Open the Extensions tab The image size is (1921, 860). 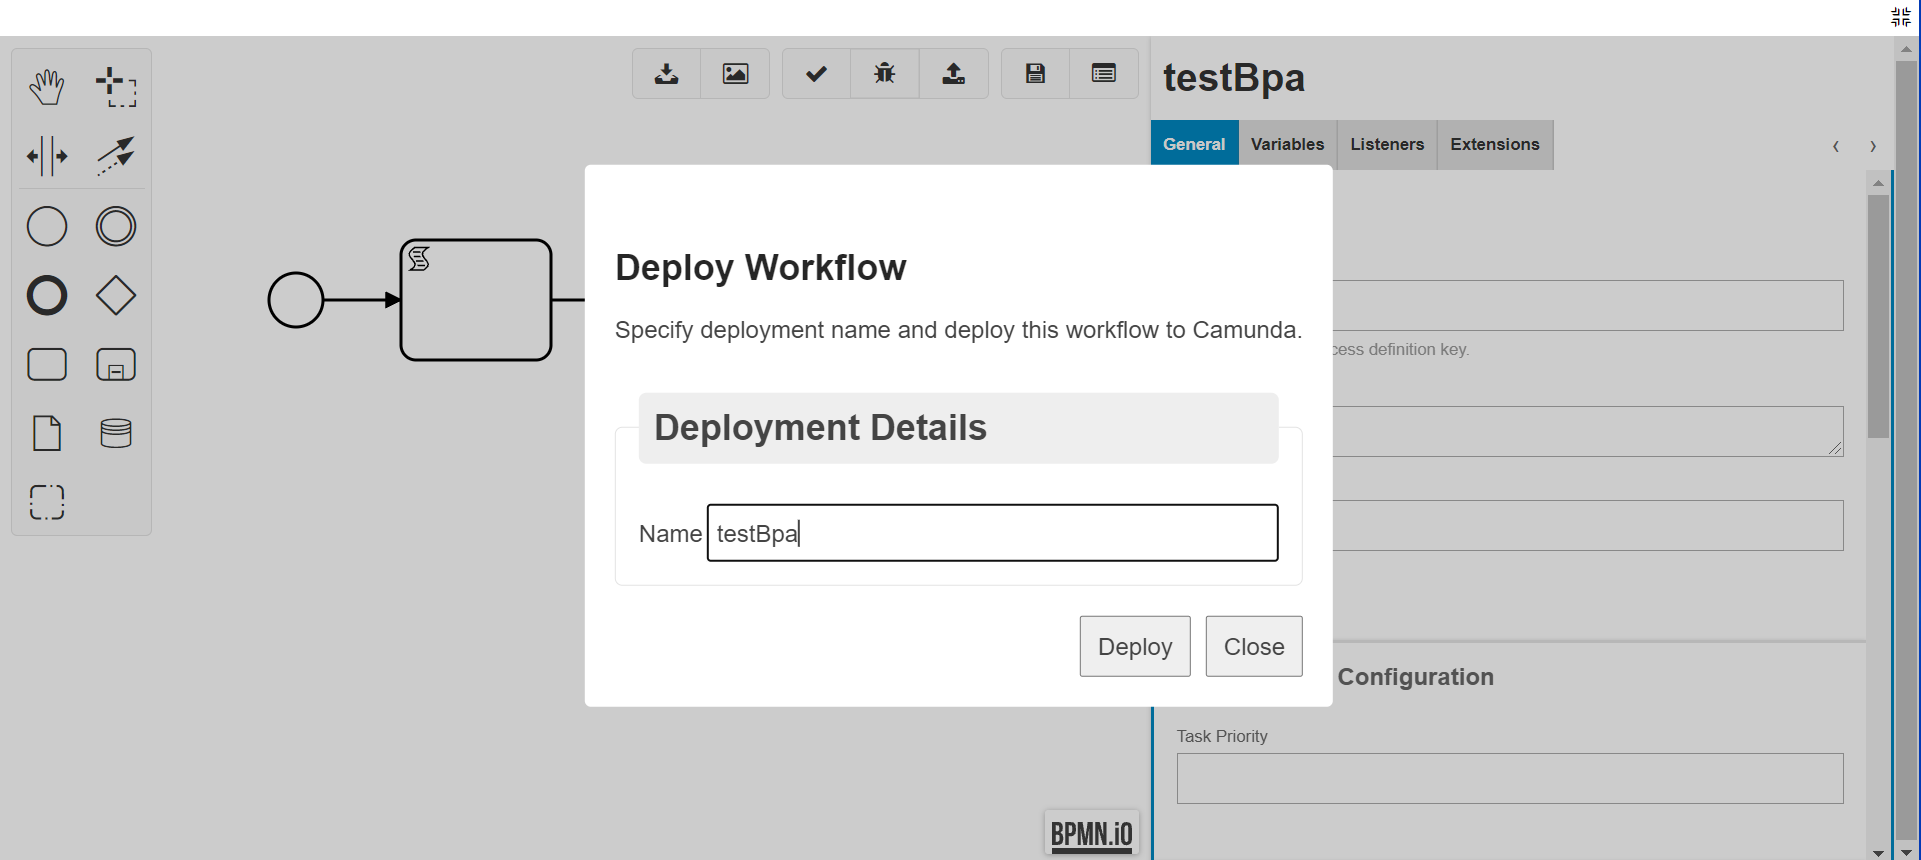pos(1494,145)
